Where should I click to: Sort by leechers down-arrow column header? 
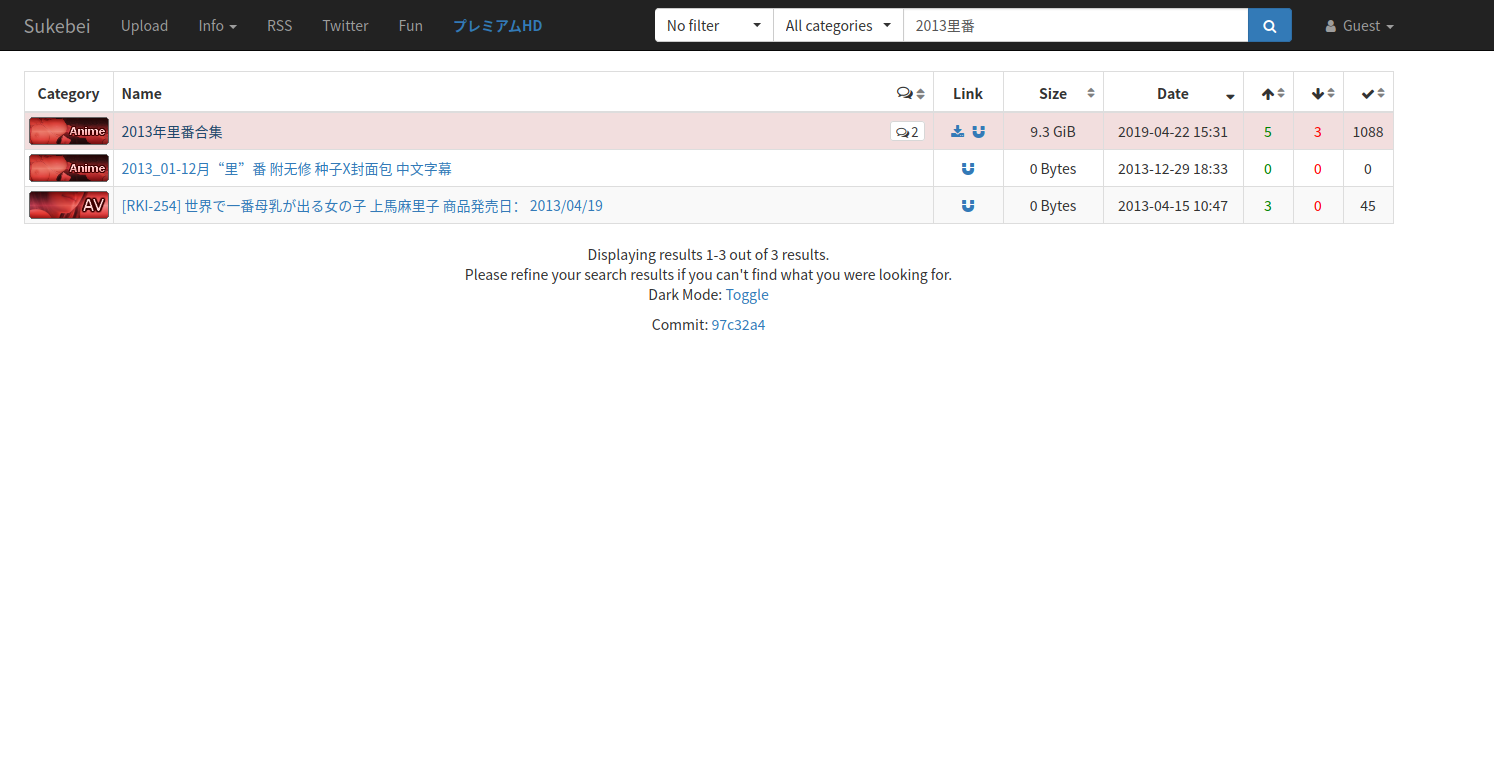coord(1318,93)
